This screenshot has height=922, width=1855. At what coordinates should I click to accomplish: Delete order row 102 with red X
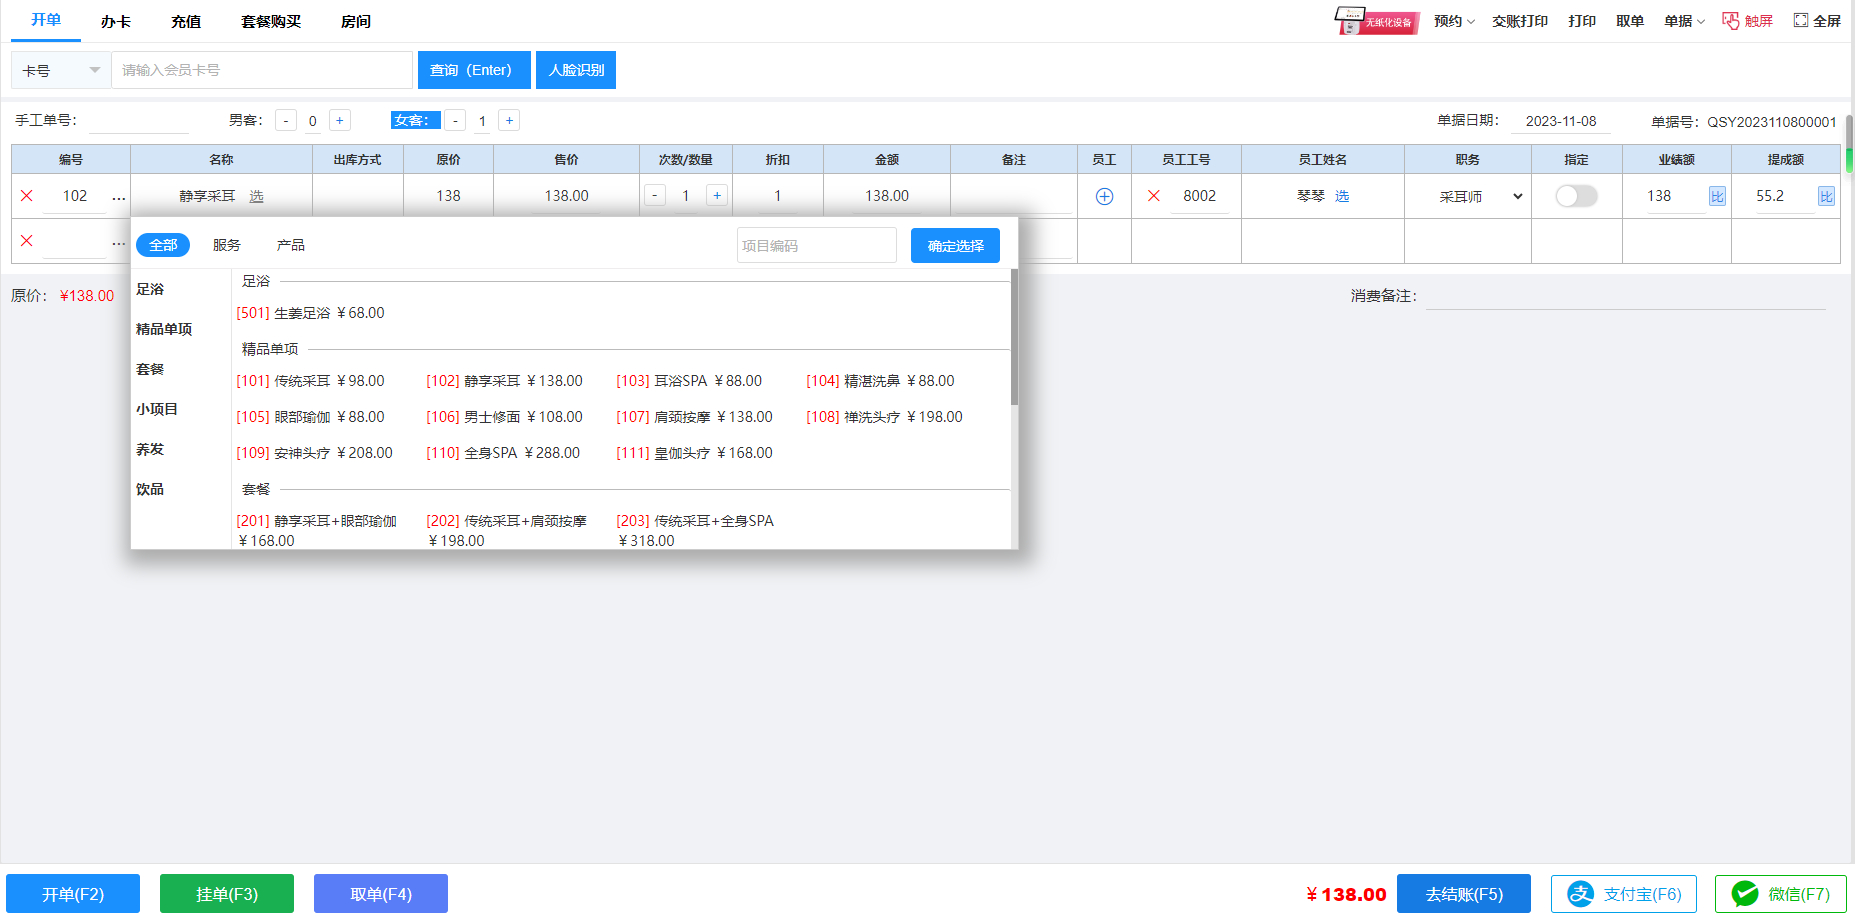point(27,196)
